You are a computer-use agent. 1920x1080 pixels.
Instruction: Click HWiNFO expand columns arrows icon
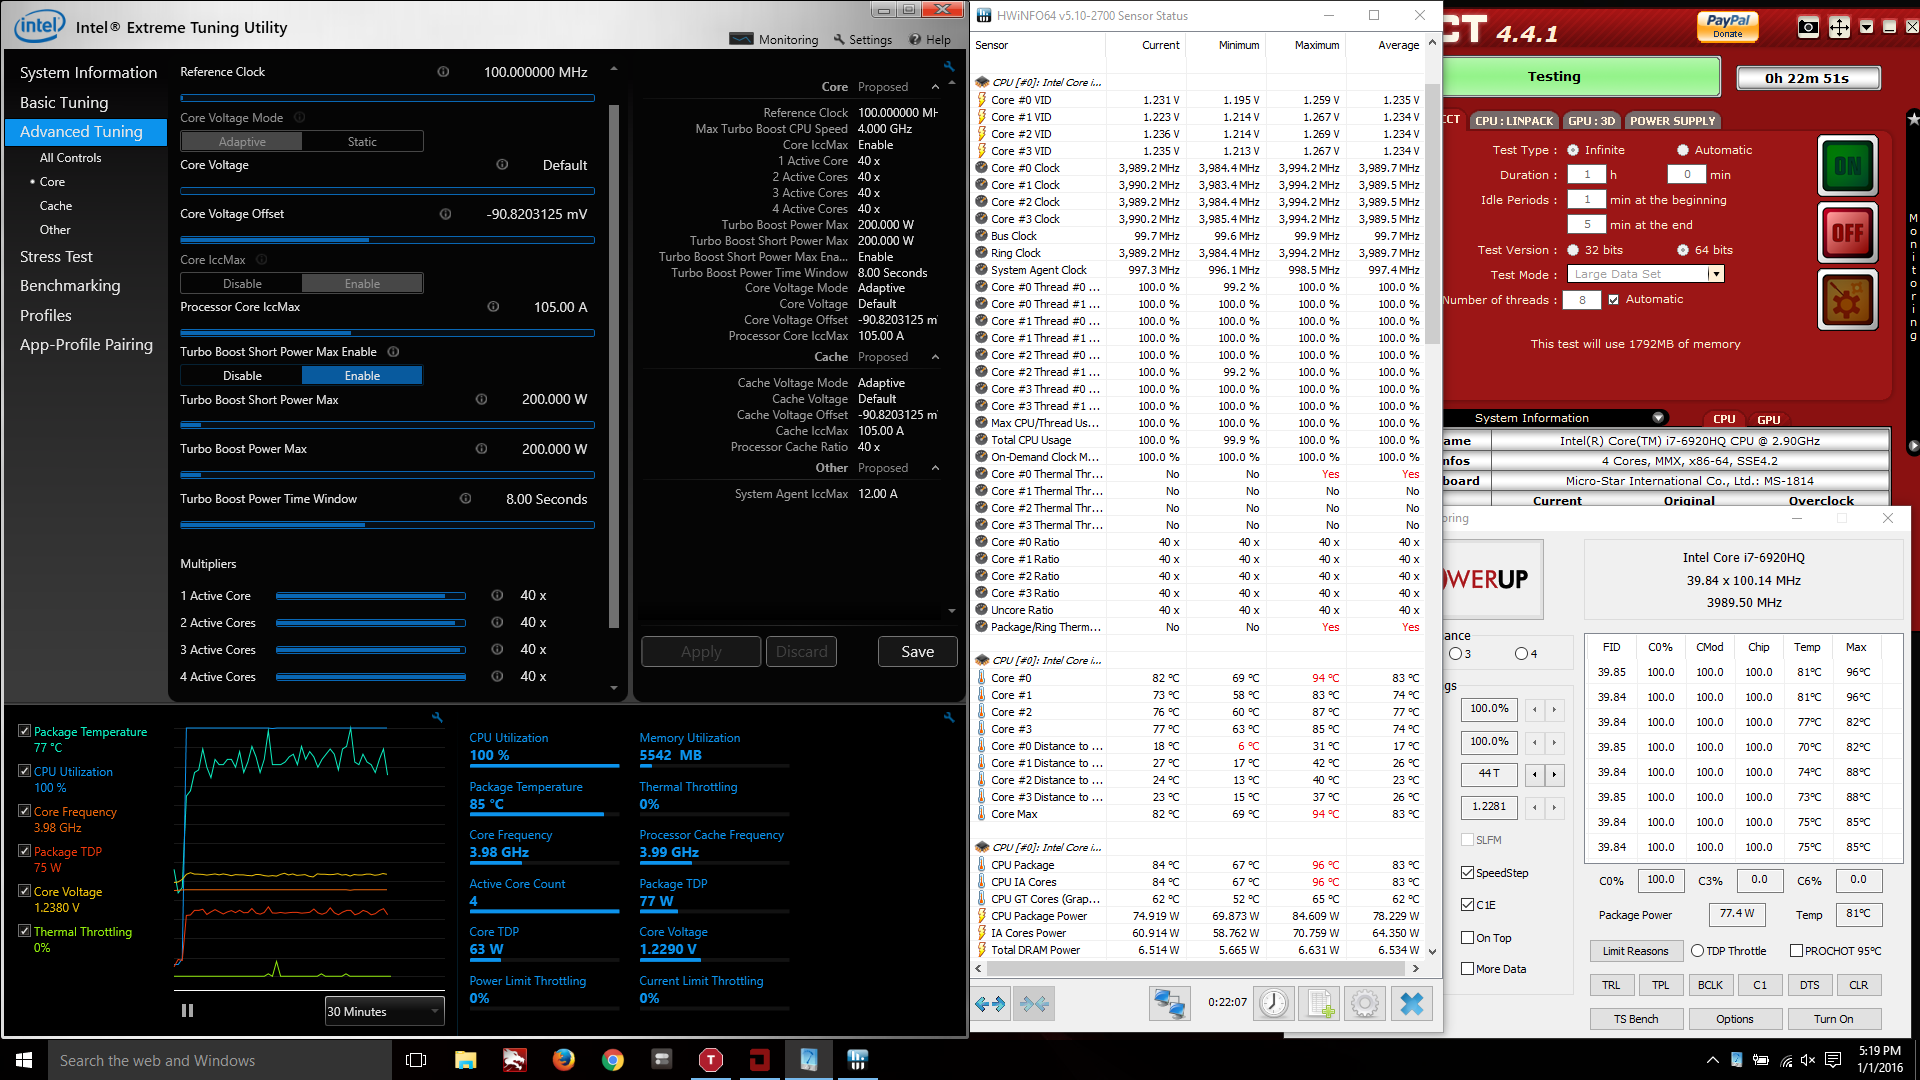(x=990, y=1003)
